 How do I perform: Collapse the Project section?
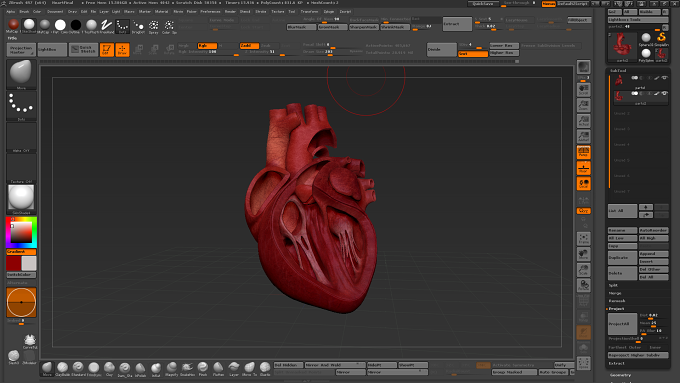[x=616, y=309]
